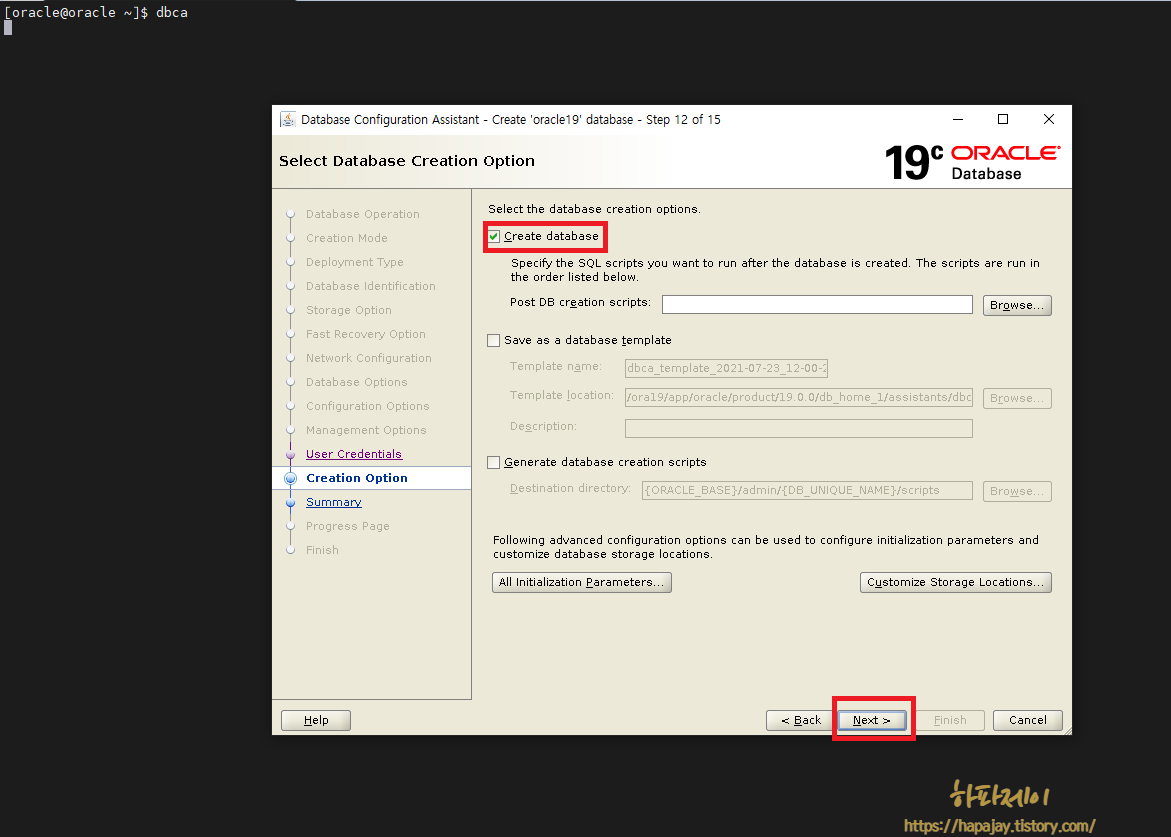The image size is (1171, 837).
Task: Click the 'Select Database Creation Option' heading
Action: [x=407, y=161]
